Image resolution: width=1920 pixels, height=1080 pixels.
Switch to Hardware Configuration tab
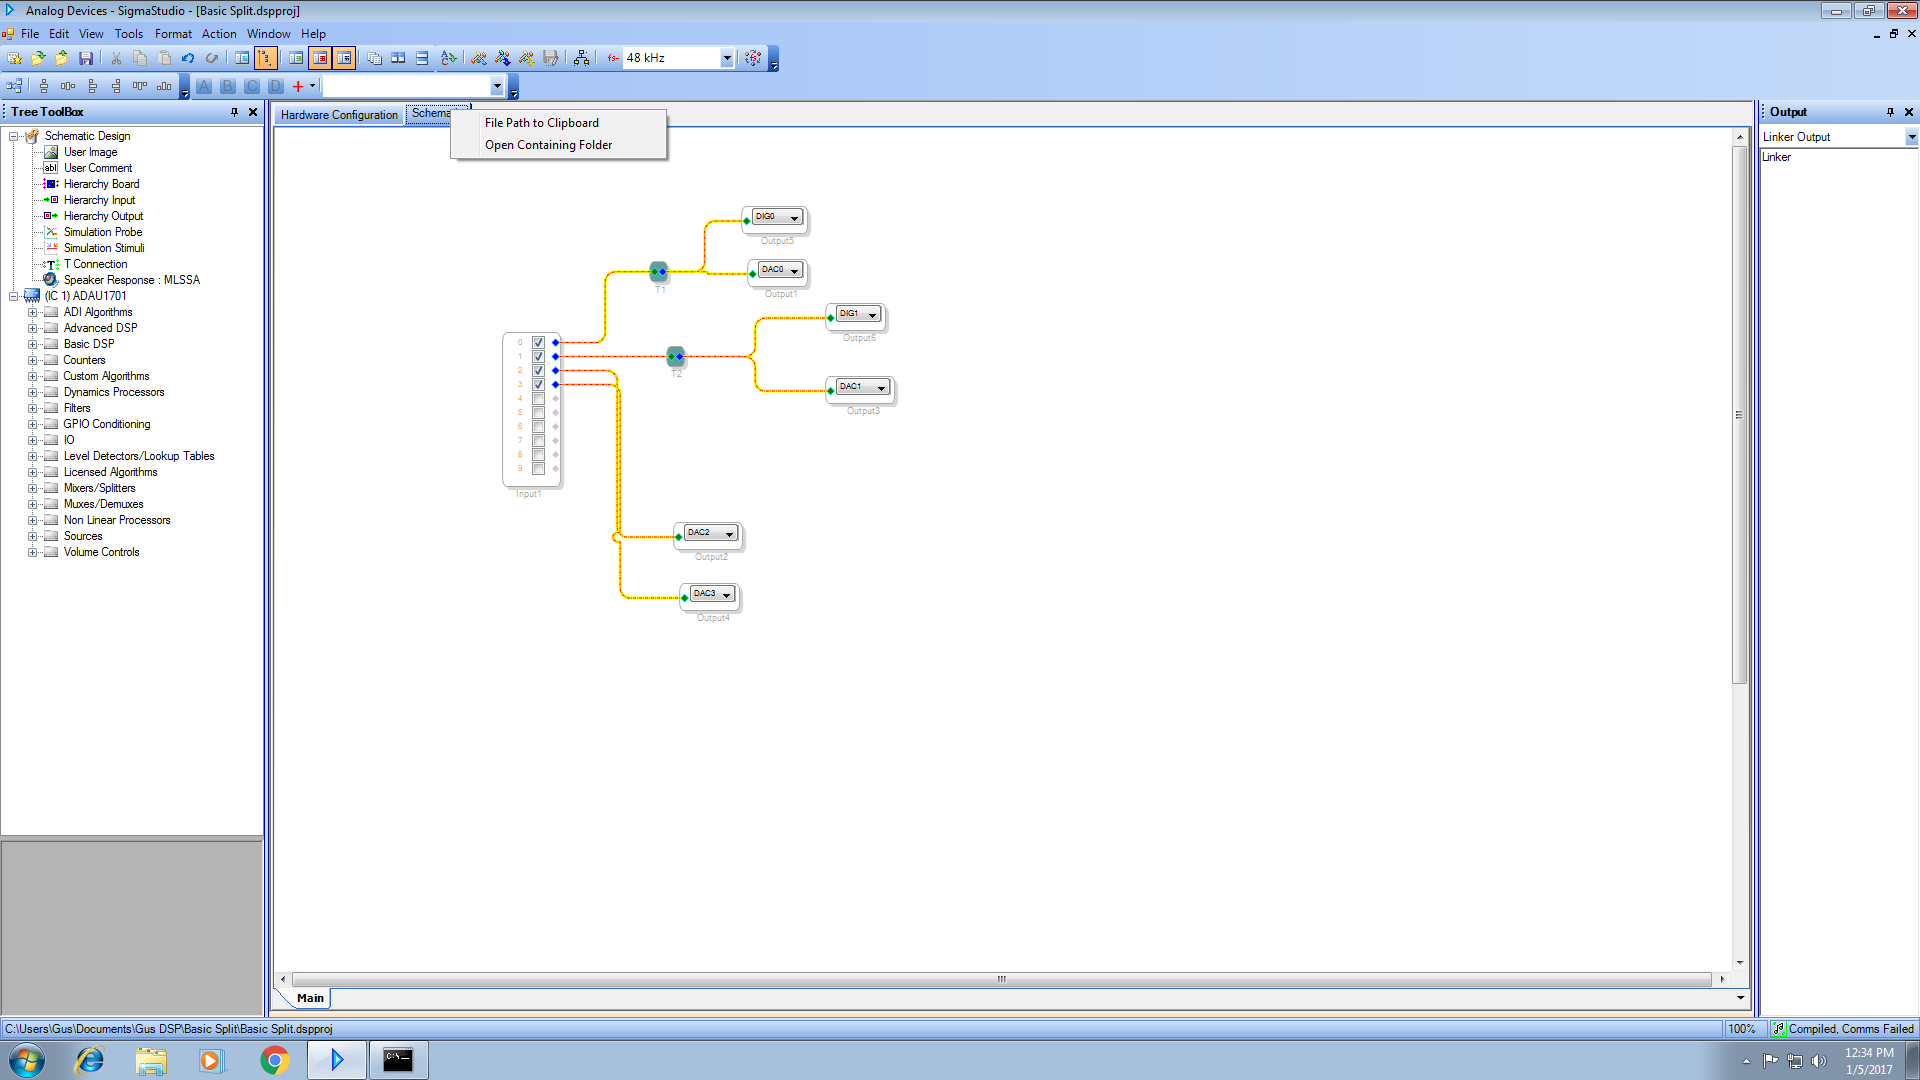pyautogui.click(x=339, y=115)
